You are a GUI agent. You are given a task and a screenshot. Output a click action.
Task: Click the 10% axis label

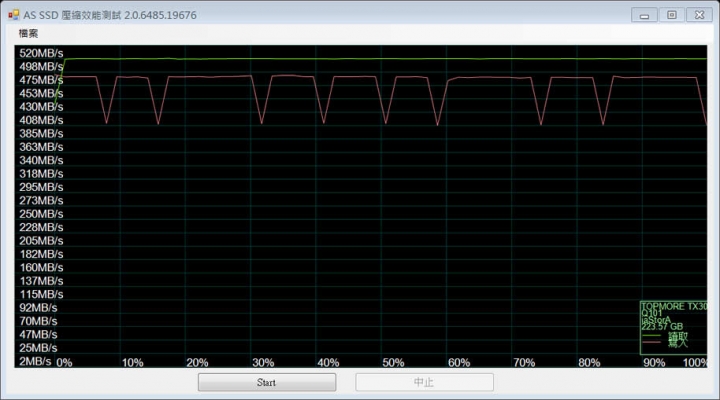point(133,362)
